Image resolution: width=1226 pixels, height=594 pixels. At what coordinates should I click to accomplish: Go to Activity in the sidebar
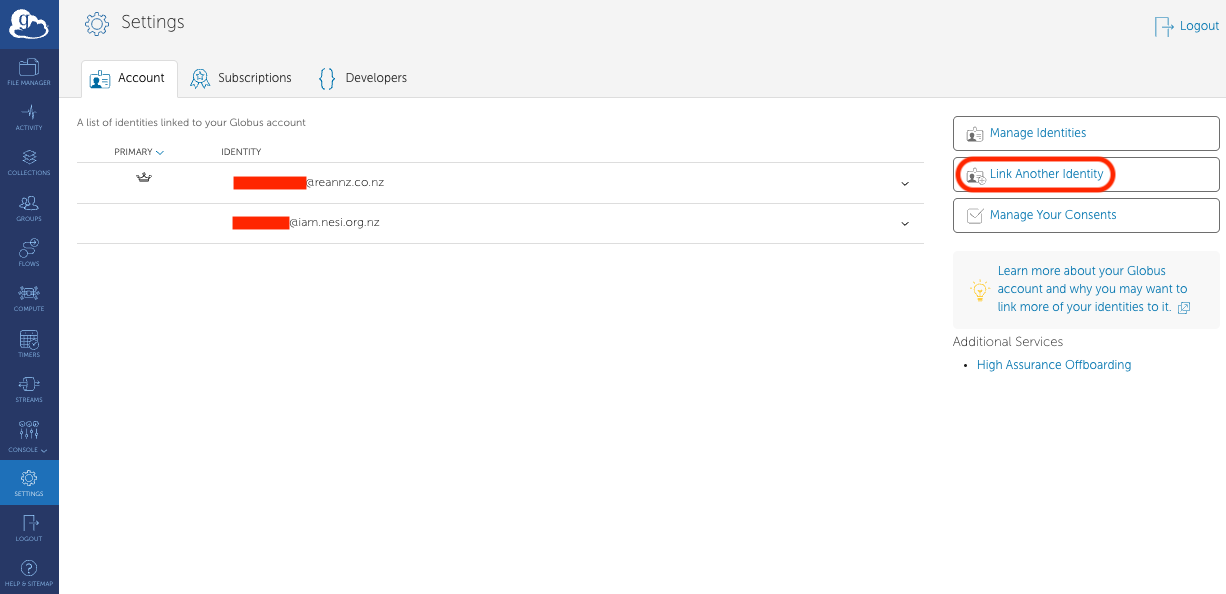click(29, 117)
